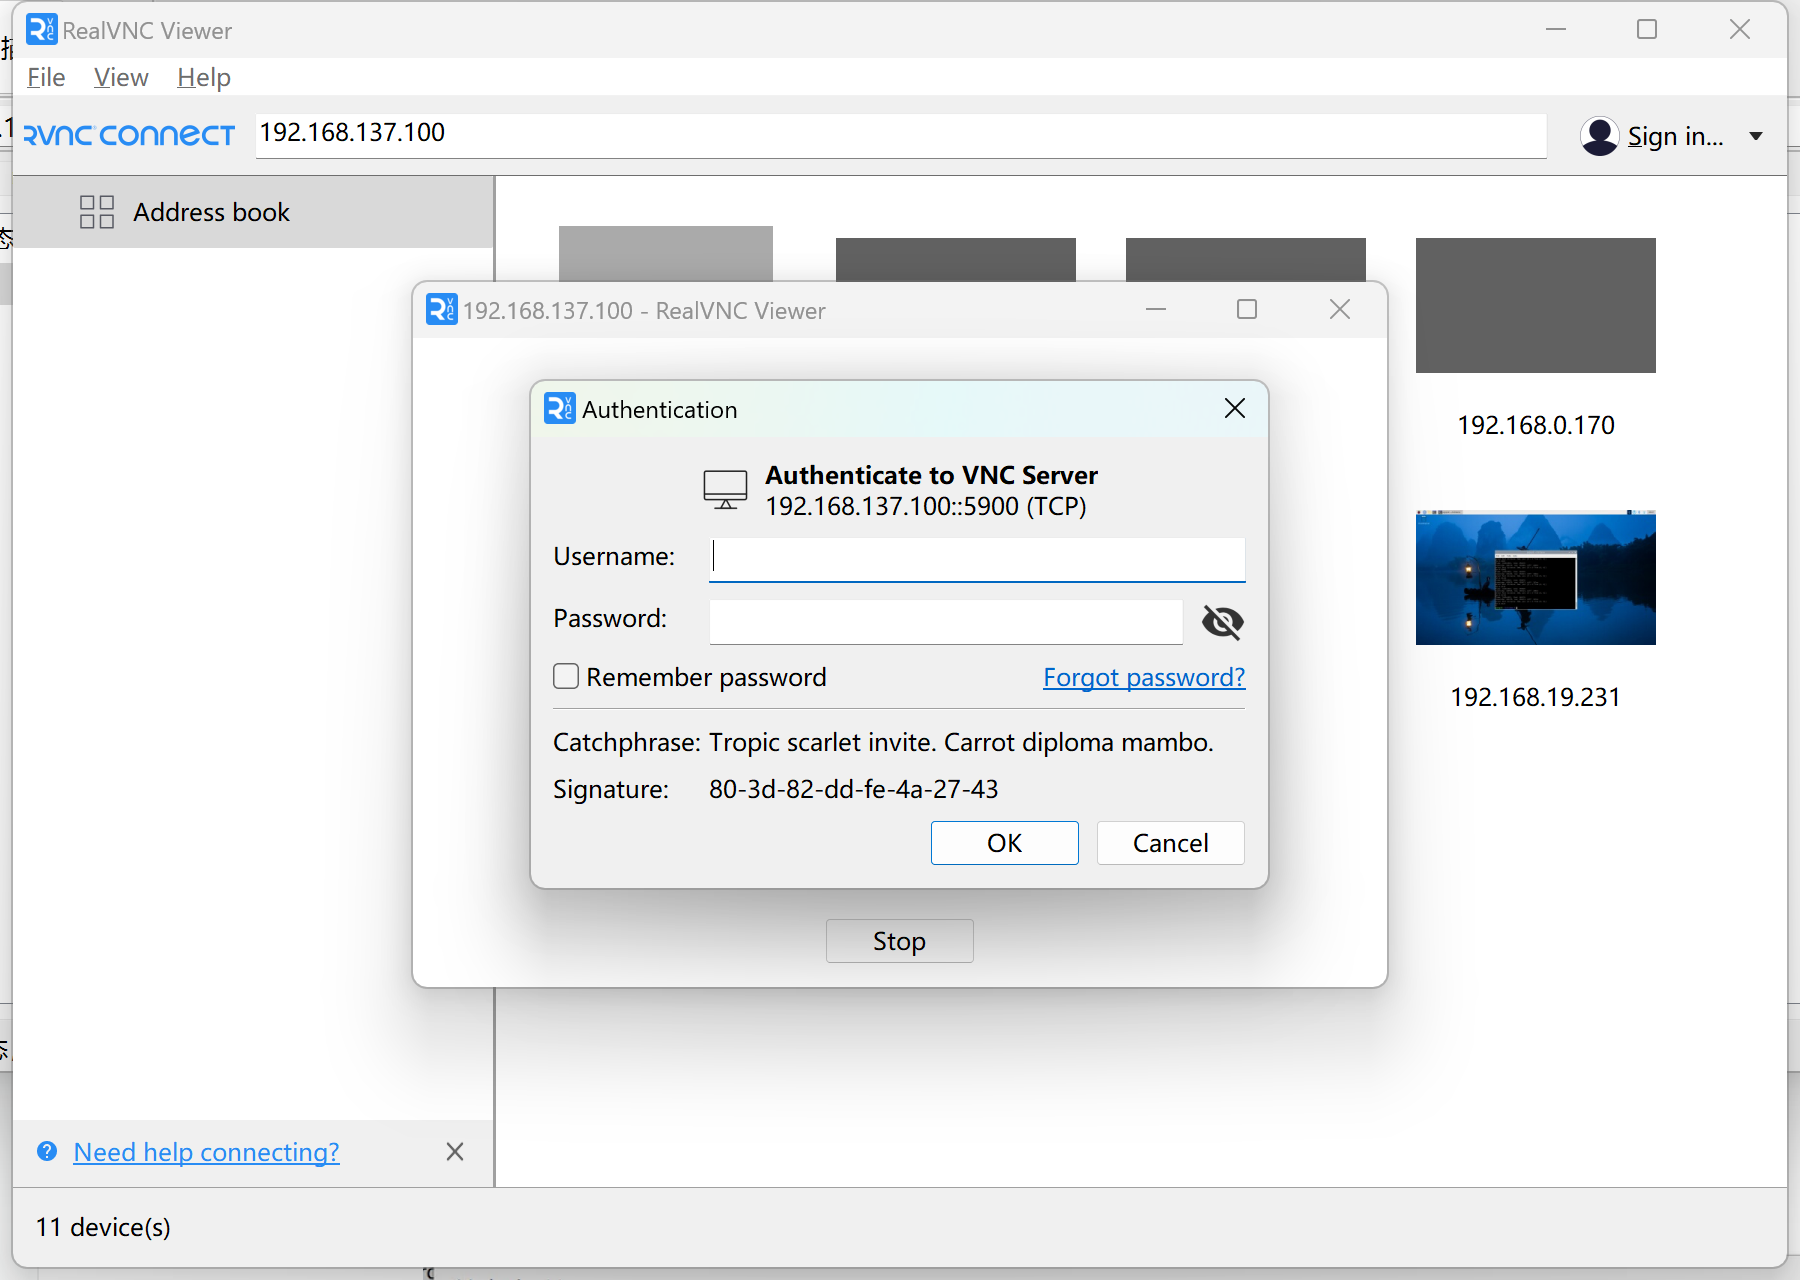1800x1280 pixels.
Task: Focus the Password input field
Action: (x=946, y=621)
